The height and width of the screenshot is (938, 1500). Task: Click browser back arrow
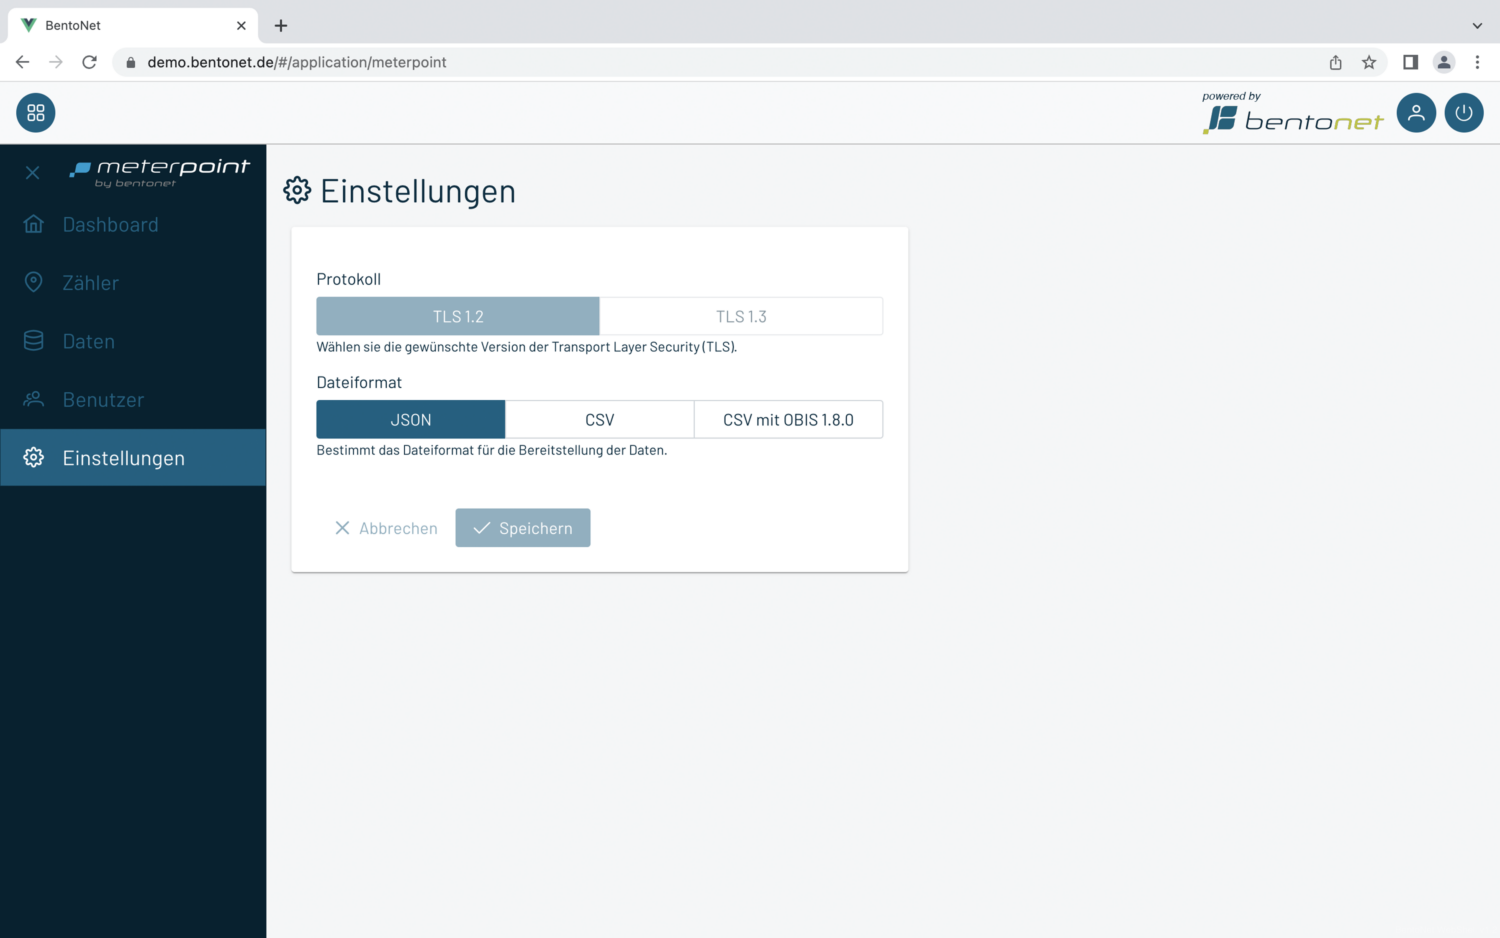point(22,62)
